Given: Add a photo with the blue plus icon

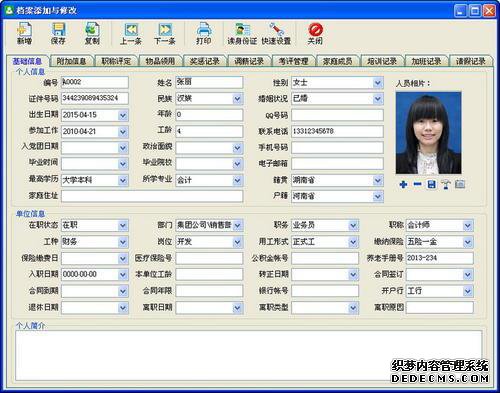Looking at the screenshot, I should pos(403,184).
